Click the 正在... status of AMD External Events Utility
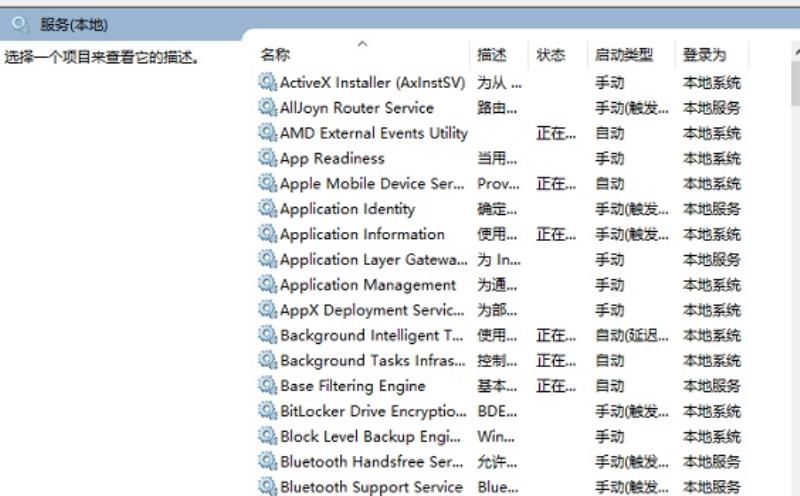Screen dimensions: 800x496 (x=556, y=133)
